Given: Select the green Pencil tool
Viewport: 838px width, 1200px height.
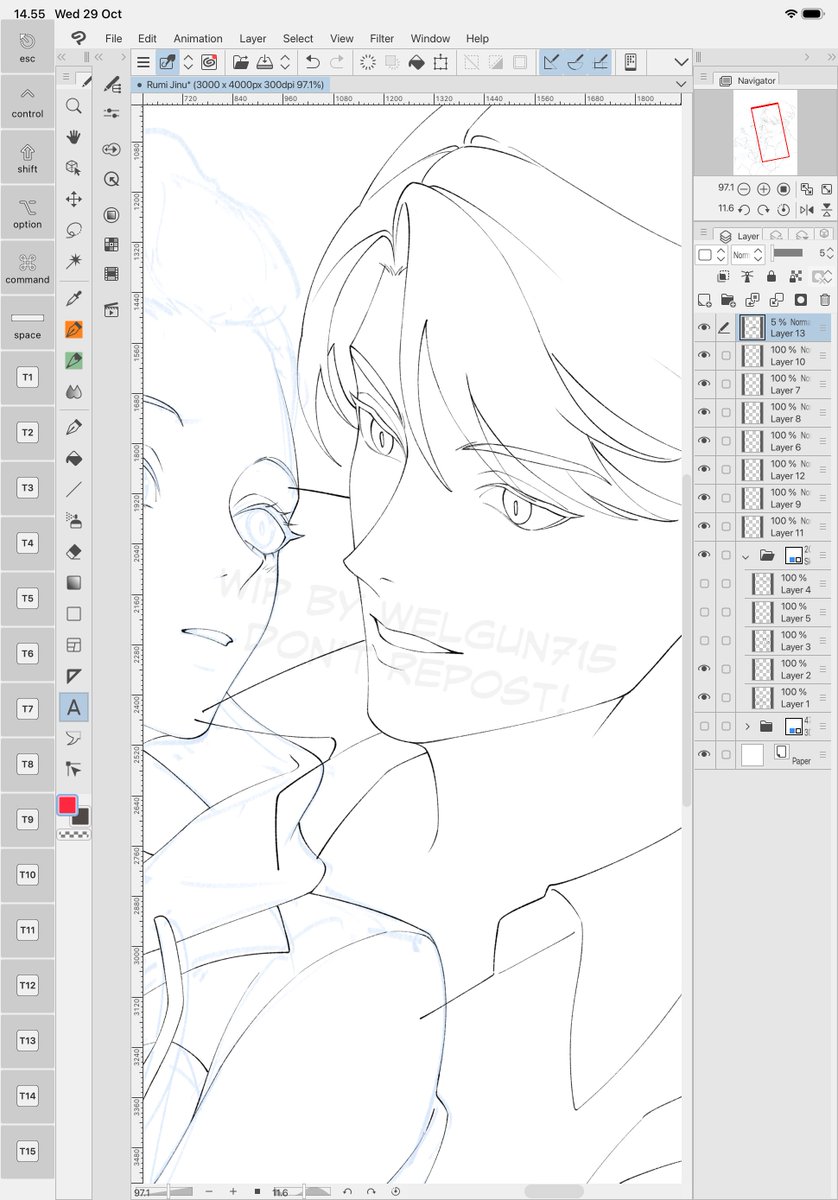Looking at the screenshot, I should (73, 360).
